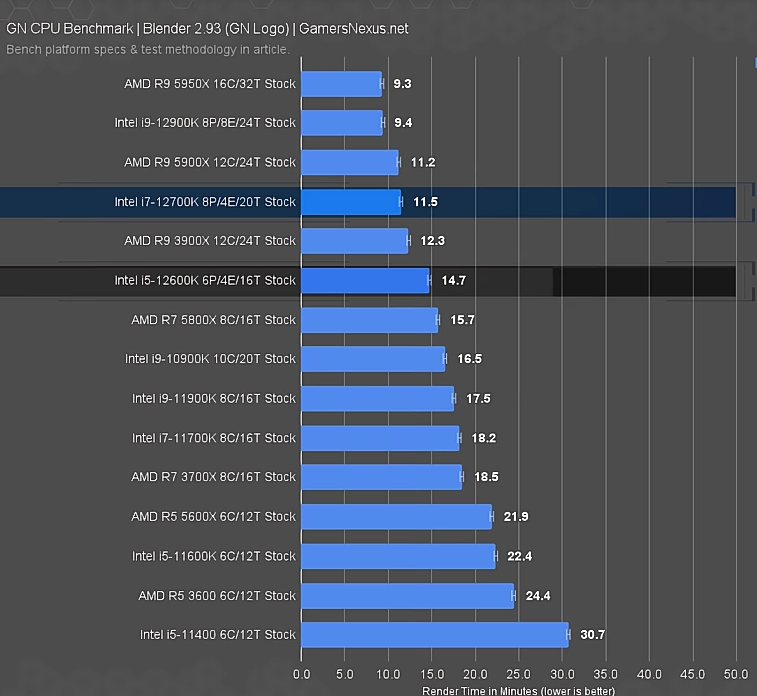Viewport: 757px width, 696px height.
Task: Click the 24.4 value next to the R5 3600 bar
Action: tap(538, 596)
